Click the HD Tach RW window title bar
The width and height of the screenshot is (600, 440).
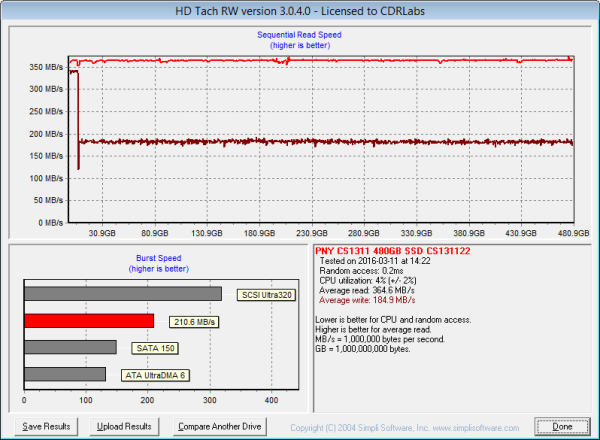pos(299,10)
